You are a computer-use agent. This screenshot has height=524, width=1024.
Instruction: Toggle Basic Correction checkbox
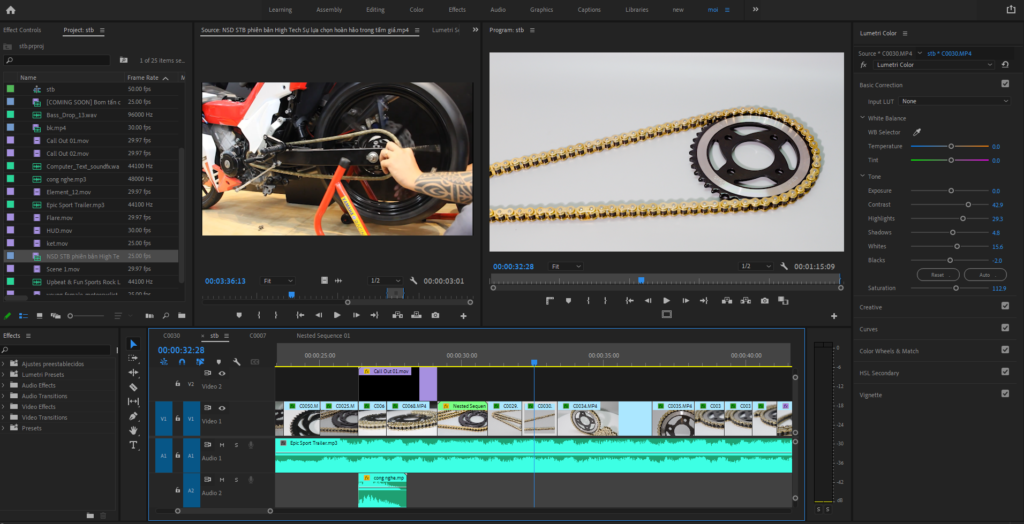1005,84
